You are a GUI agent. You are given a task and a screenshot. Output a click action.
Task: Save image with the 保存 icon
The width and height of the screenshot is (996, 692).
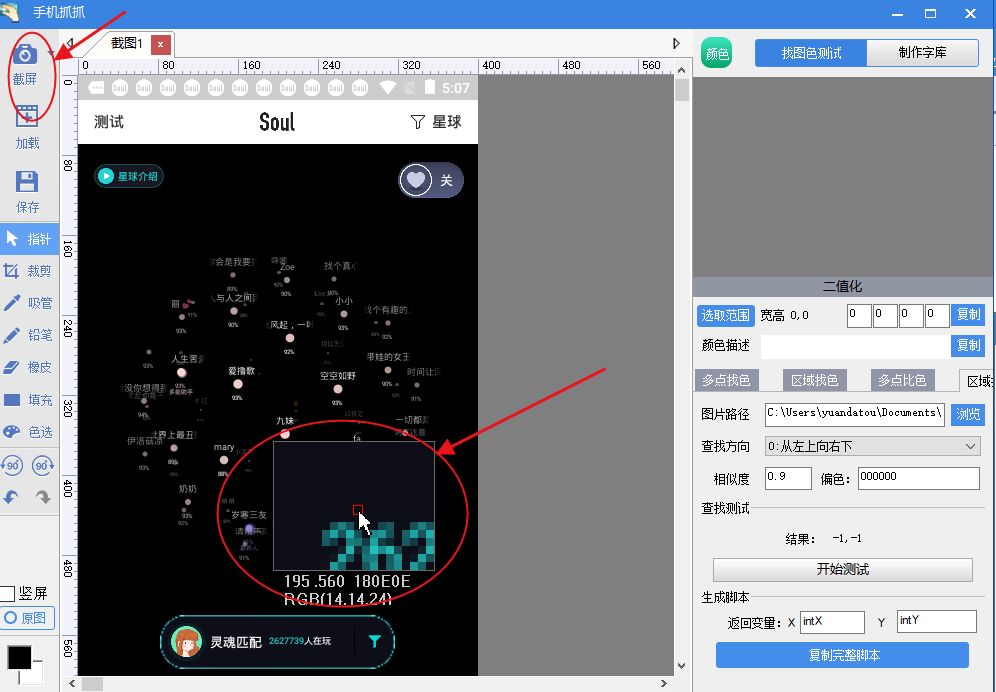point(27,182)
